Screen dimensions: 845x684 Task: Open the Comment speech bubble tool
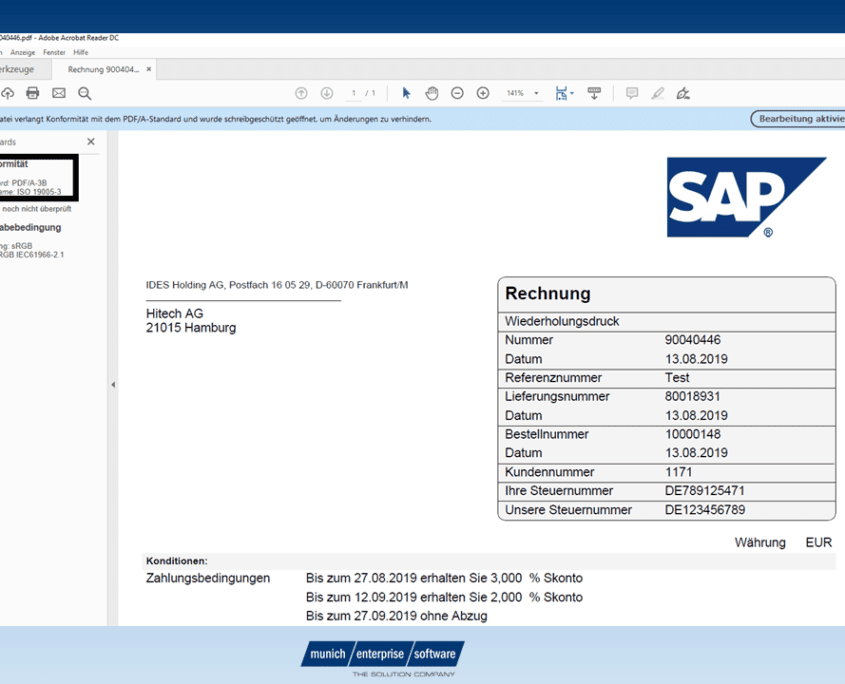pos(631,93)
